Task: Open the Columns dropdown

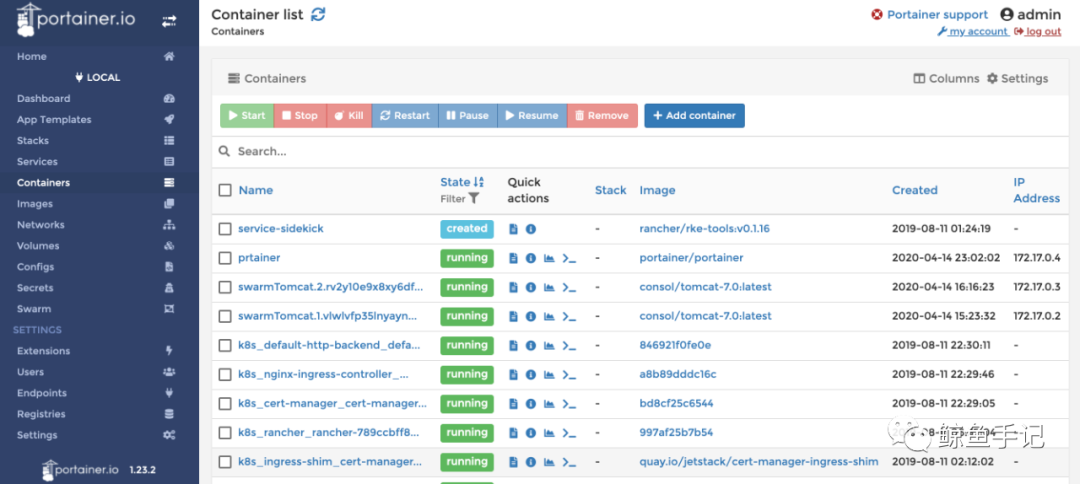Action: click(946, 78)
